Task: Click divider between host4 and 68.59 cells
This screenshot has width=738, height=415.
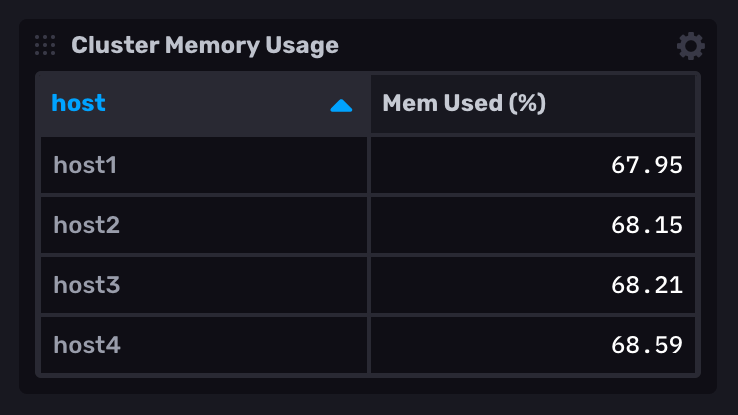Action: point(369,345)
